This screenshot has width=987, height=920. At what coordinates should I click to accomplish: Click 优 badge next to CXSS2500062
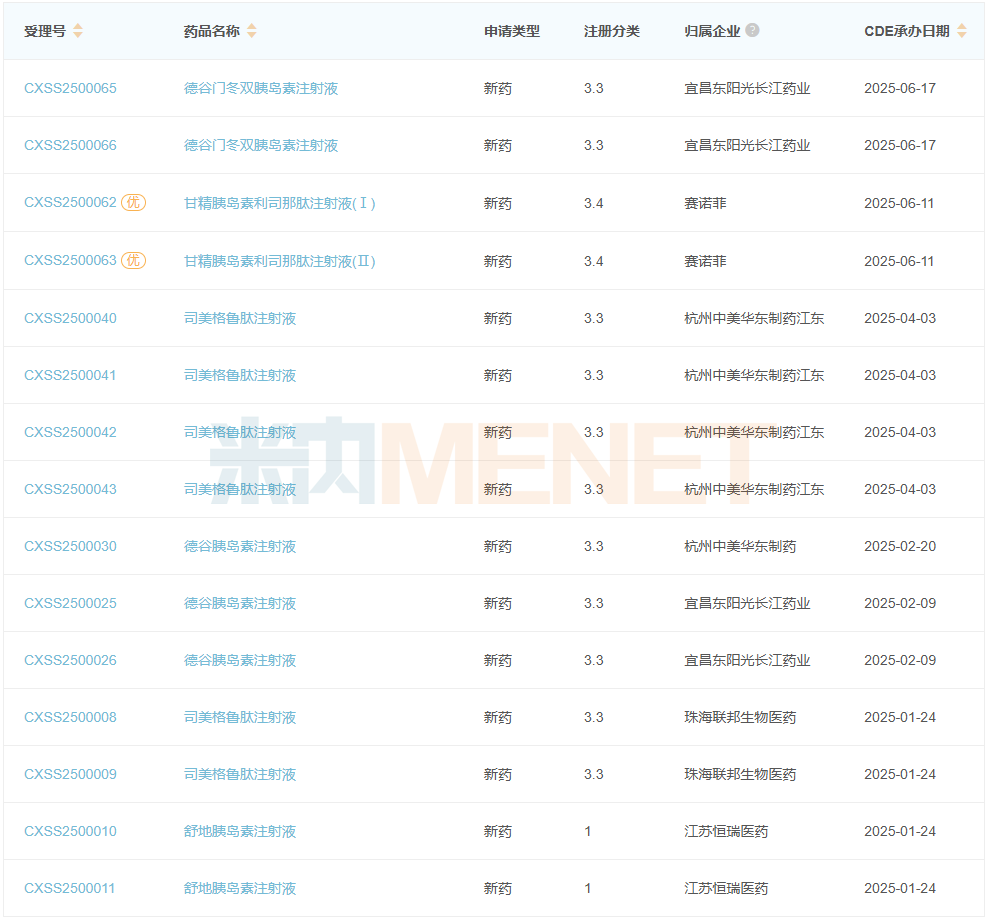coord(133,203)
